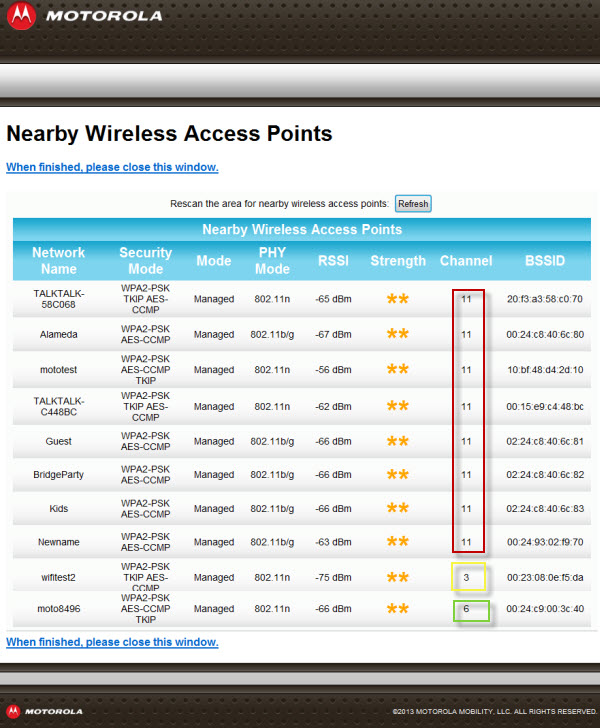Click the strength stars for Newname
Screen dimensions: 600x728
pos(397,543)
